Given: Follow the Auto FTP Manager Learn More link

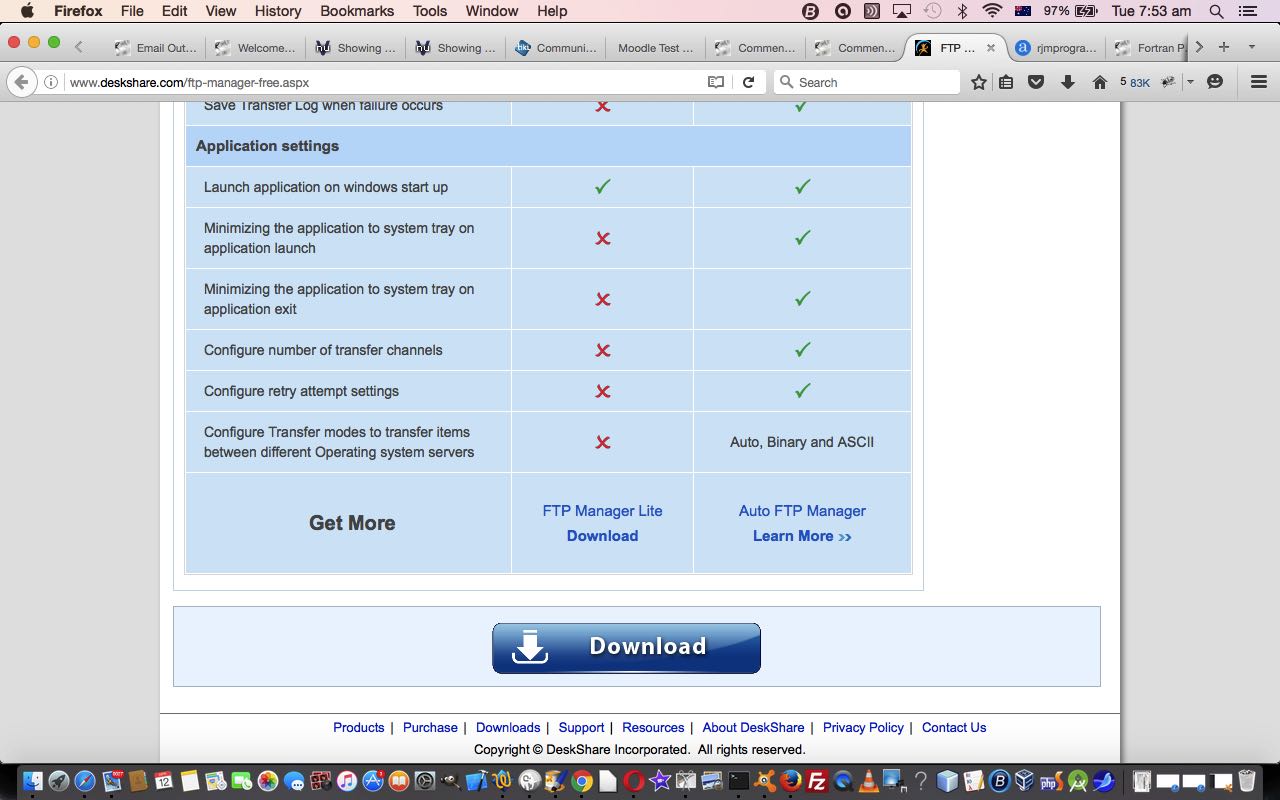Looking at the screenshot, I should [801, 536].
